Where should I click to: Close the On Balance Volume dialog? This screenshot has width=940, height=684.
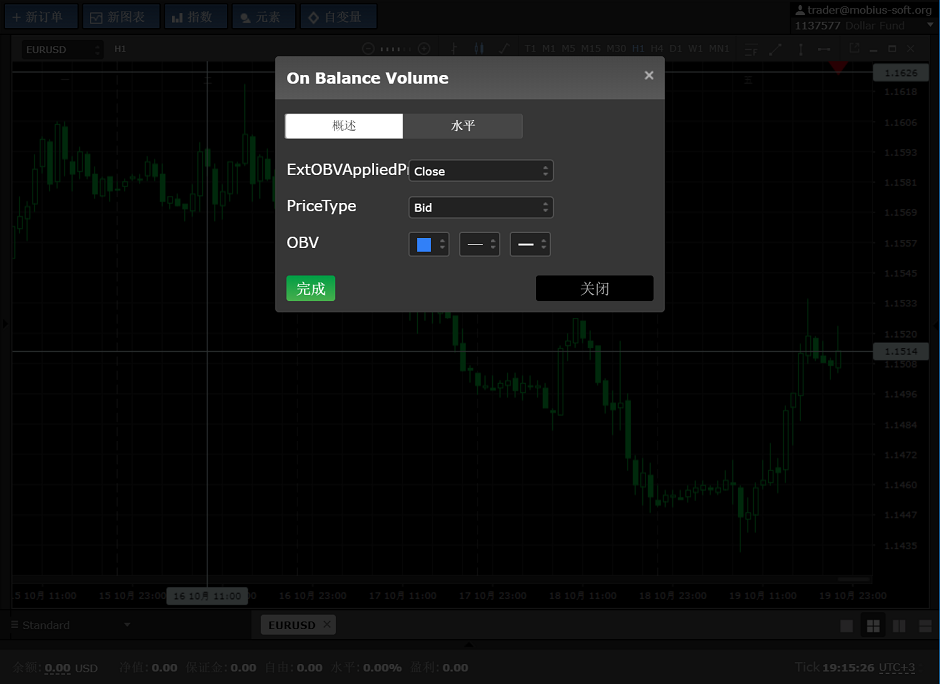(649, 76)
